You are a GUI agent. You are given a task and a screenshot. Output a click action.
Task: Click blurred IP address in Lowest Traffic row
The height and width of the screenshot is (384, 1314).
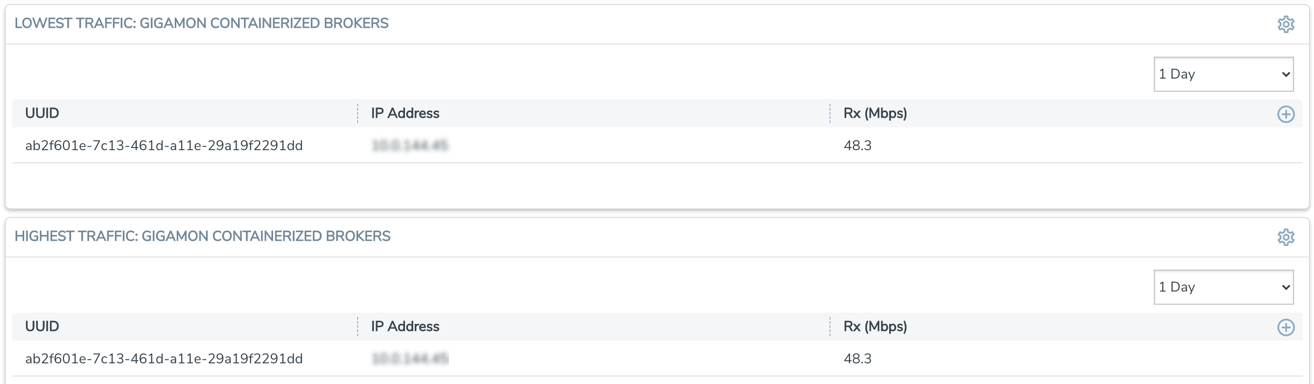410,146
